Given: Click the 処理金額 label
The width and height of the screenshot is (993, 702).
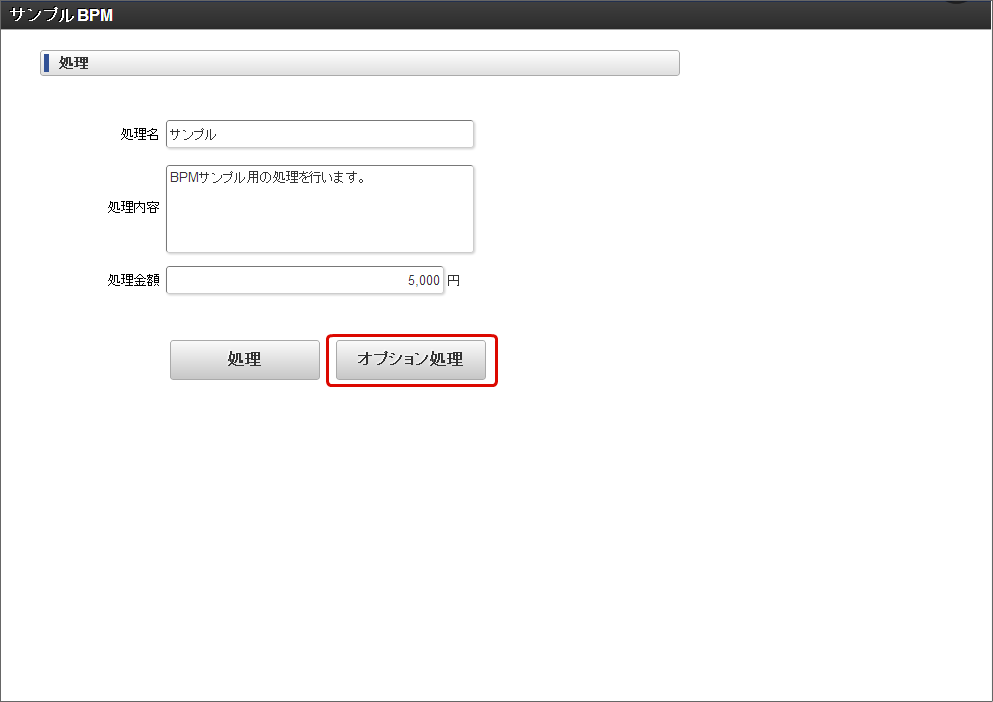Looking at the screenshot, I should pyautogui.click(x=133, y=280).
